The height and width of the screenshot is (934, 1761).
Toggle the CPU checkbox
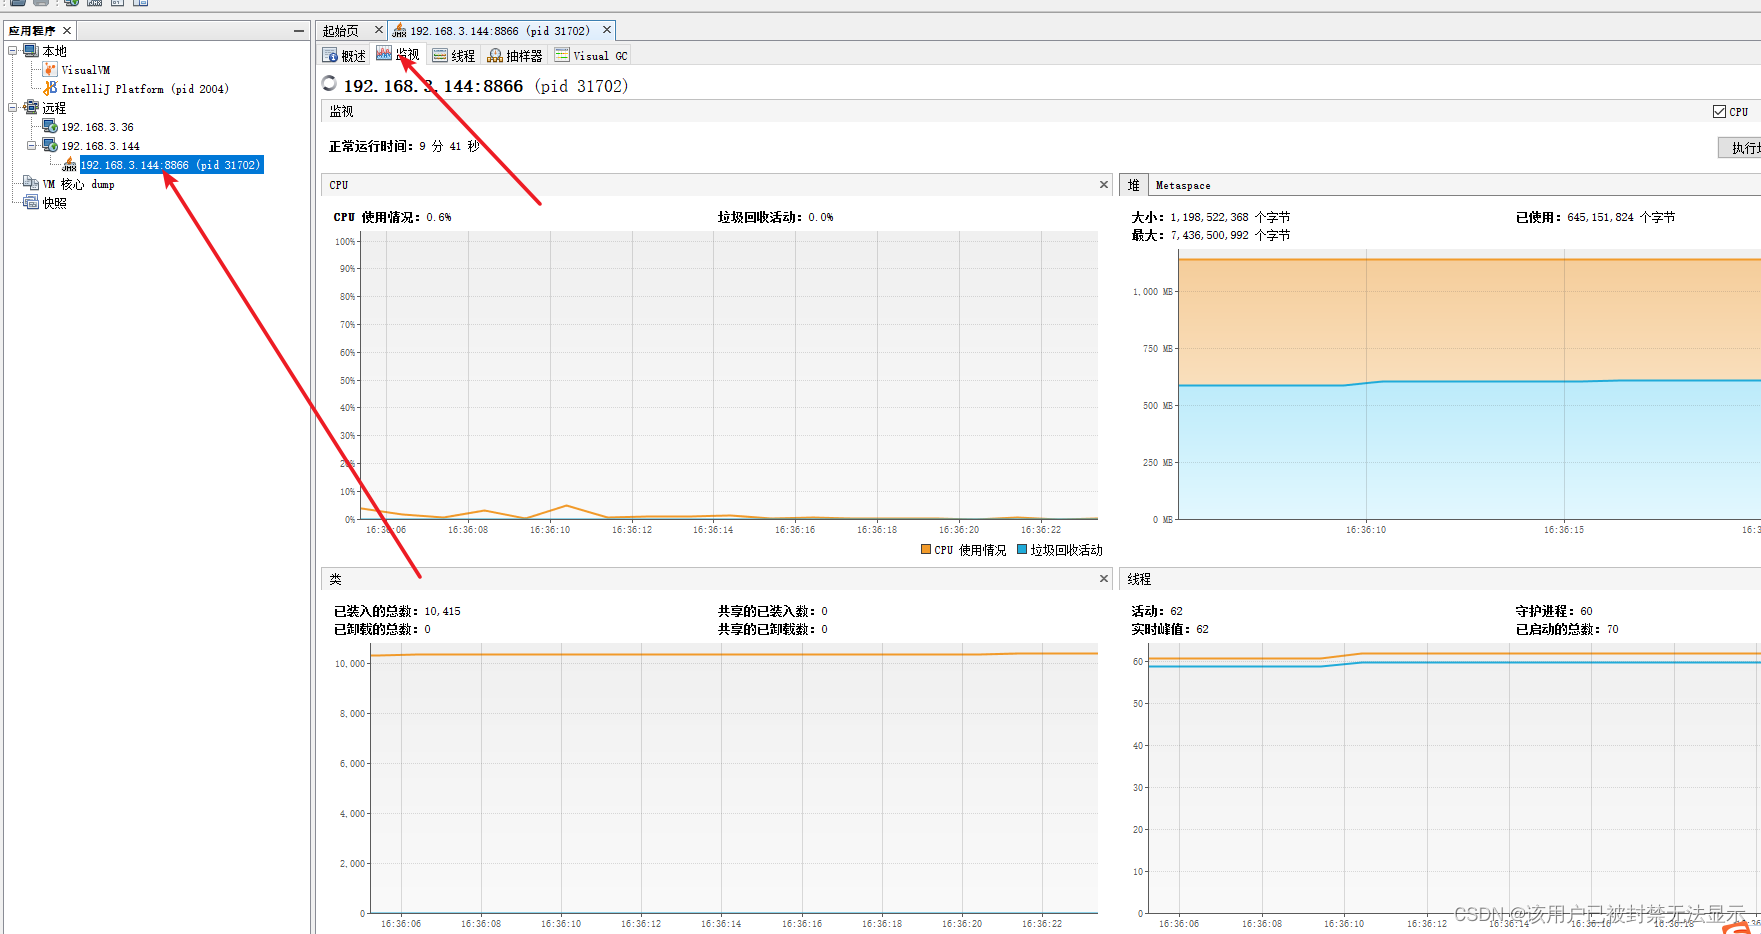click(x=1719, y=112)
